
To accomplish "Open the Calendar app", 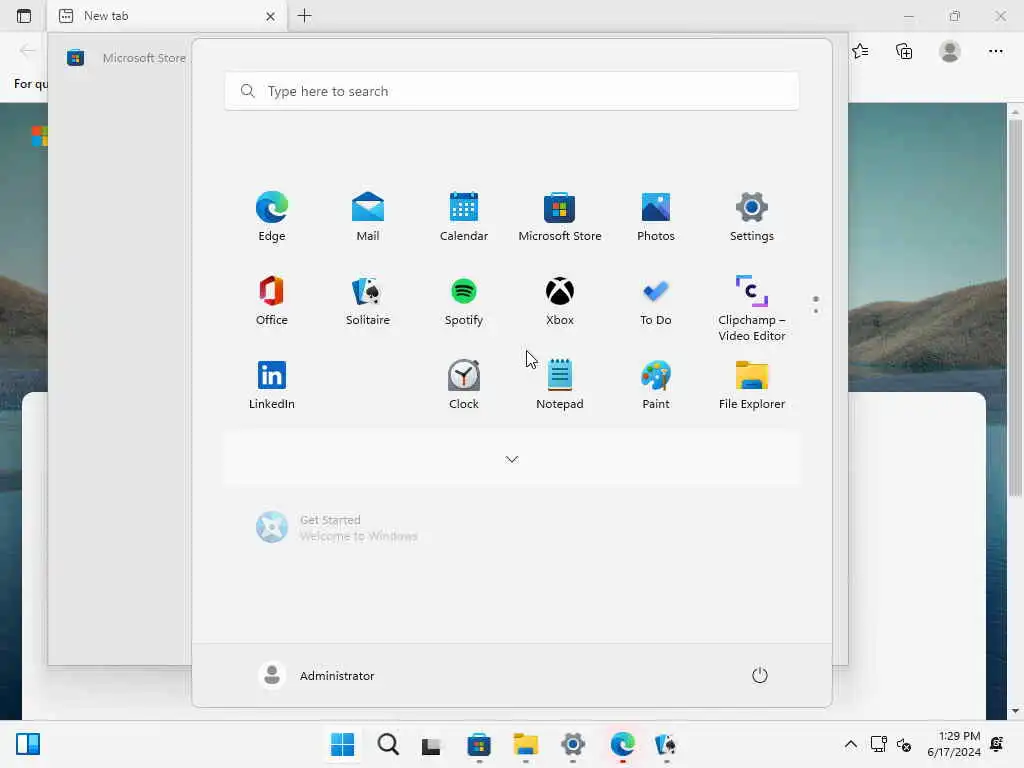I will (x=464, y=216).
